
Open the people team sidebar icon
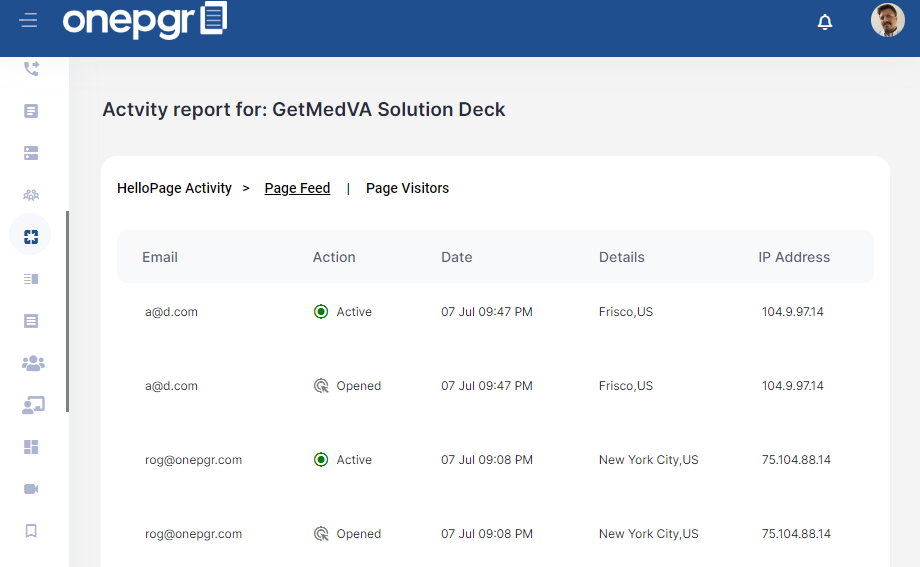(33, 363)
